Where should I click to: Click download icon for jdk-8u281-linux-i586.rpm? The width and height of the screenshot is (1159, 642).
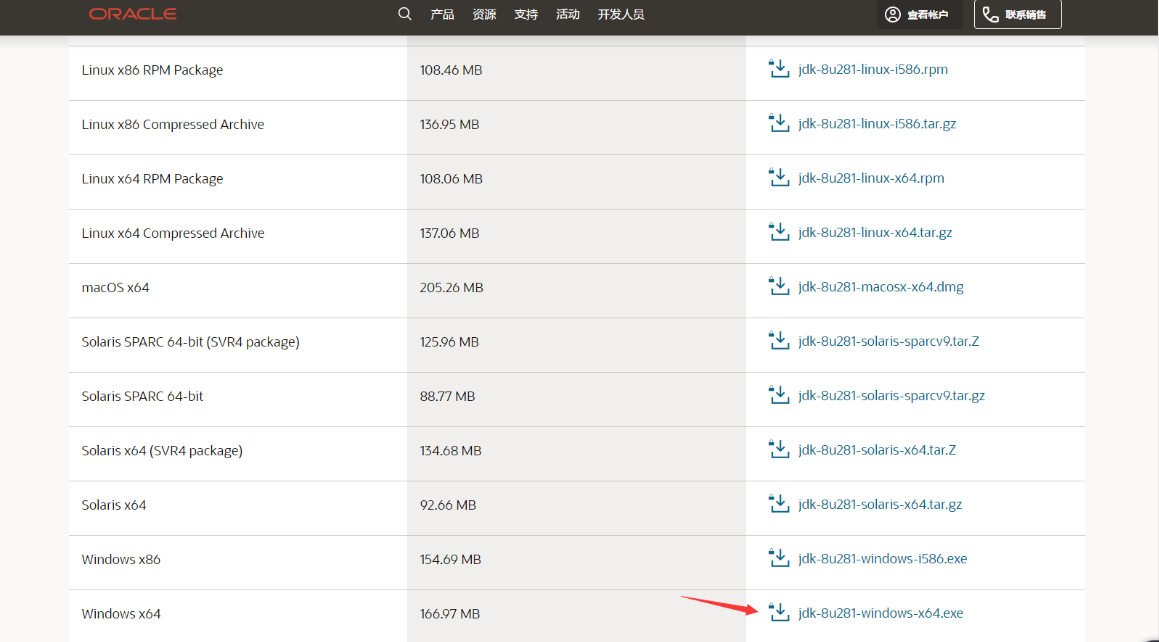(779, 69)
